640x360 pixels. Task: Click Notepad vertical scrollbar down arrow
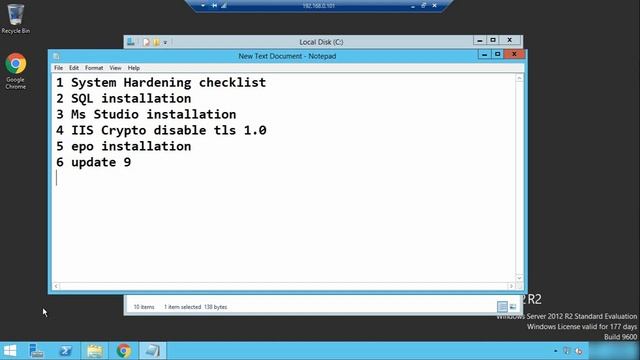tap(519, 278)
